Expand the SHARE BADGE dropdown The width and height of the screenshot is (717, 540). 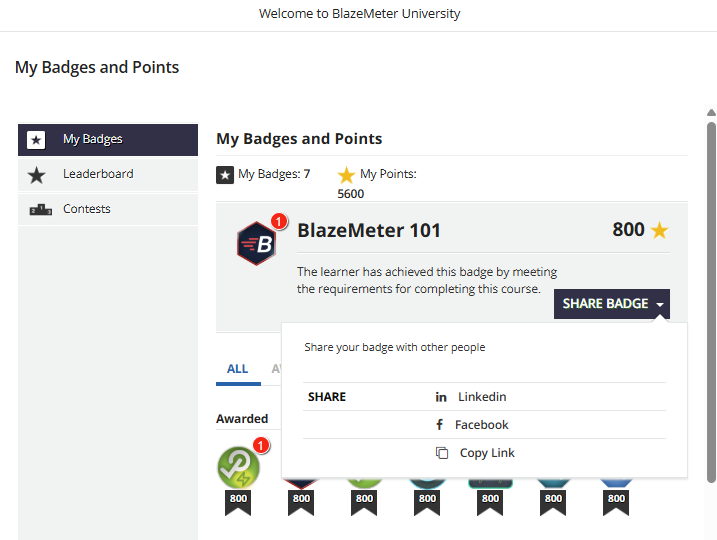[x=612, y=304]
